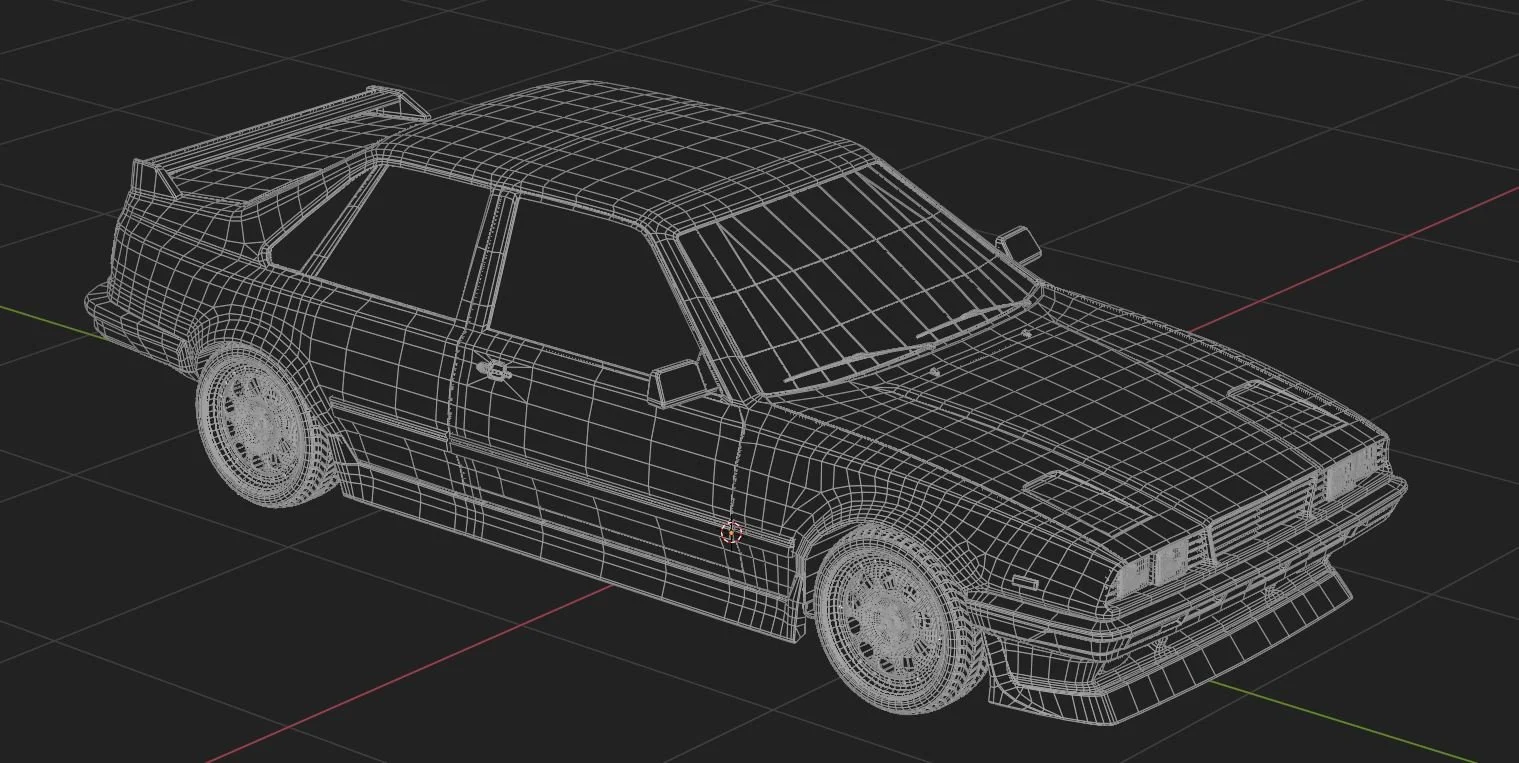Image resolution: width=1519 pixels, height=763 pixels.
Task: Select the door handle on the front door
Action: point(492,371)
